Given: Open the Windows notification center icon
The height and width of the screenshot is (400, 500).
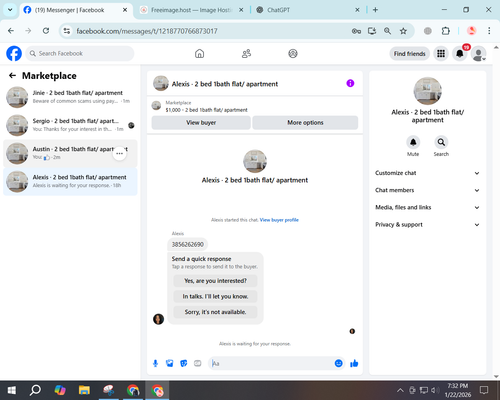Looking at the screenshot, I should [x=484, y=390].
